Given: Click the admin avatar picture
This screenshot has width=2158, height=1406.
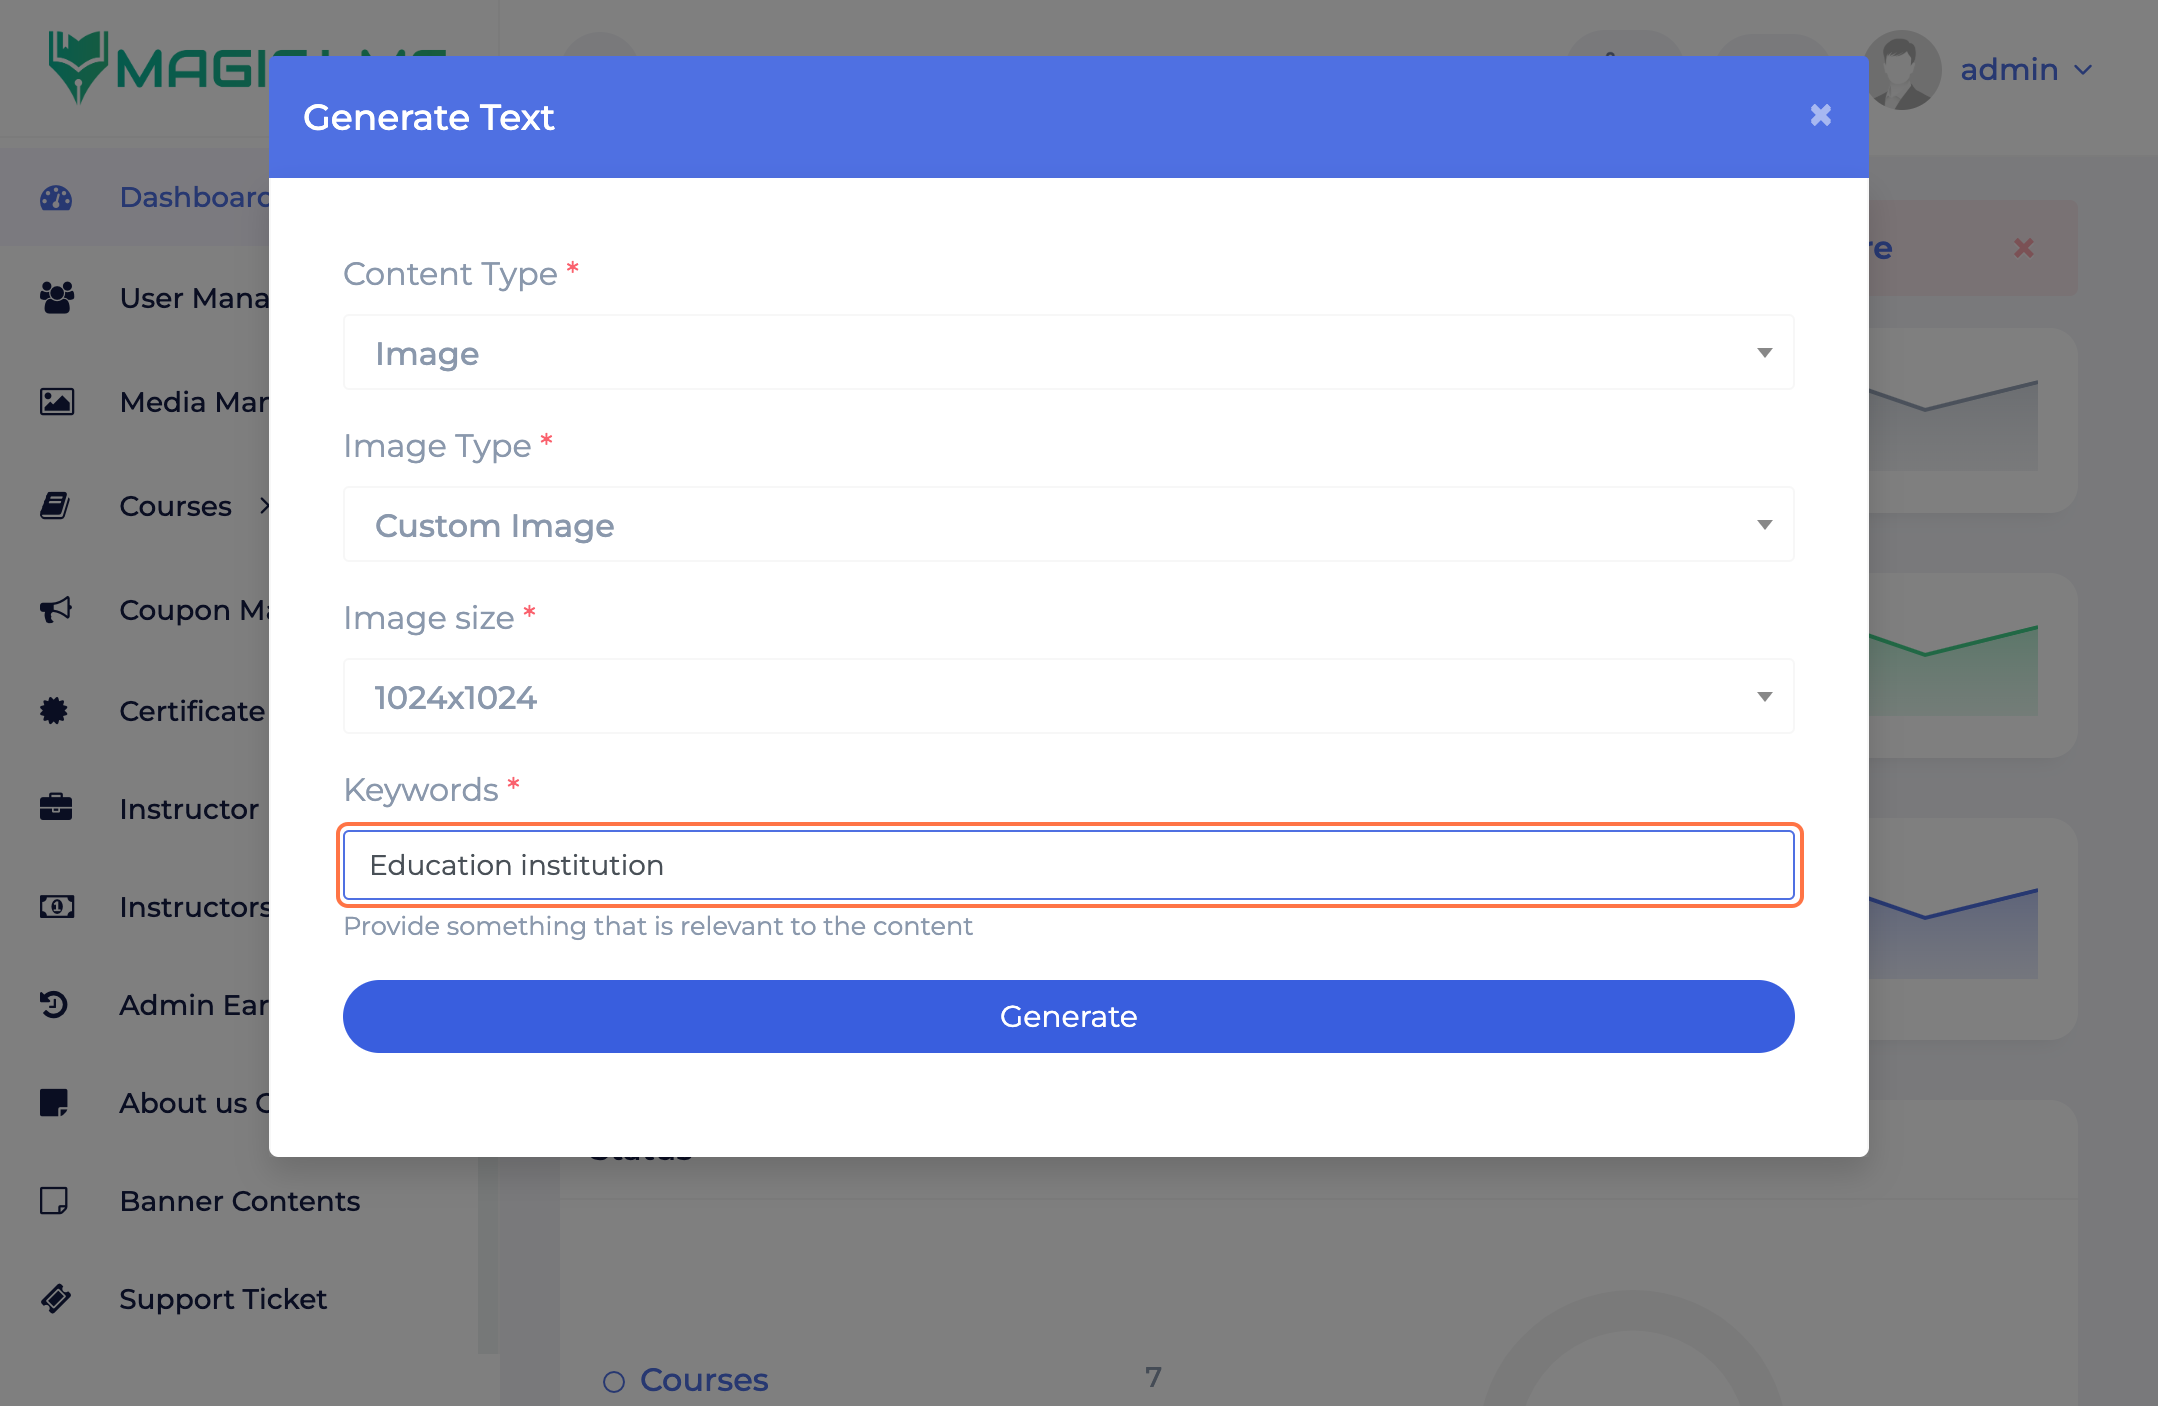Looking at the screenshot, I should 1903,70.
